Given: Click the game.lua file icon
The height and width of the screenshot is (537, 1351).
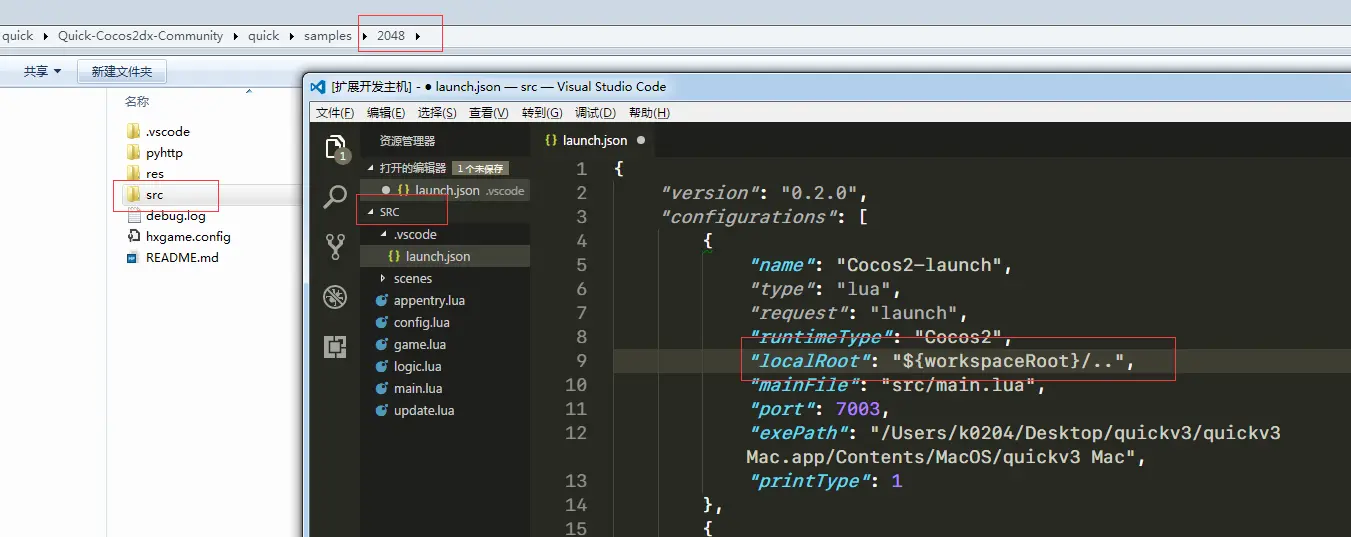Looking at the screenshot, I should (381, 344).
